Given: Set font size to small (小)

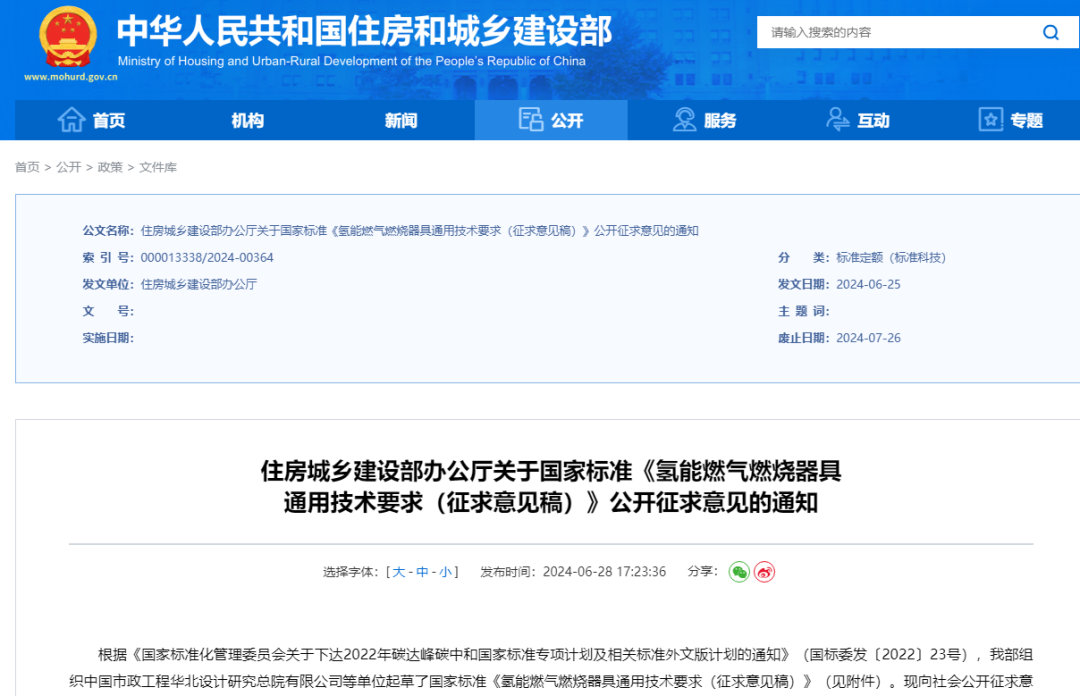Looking at the screenshot, I should coord(445,572).
